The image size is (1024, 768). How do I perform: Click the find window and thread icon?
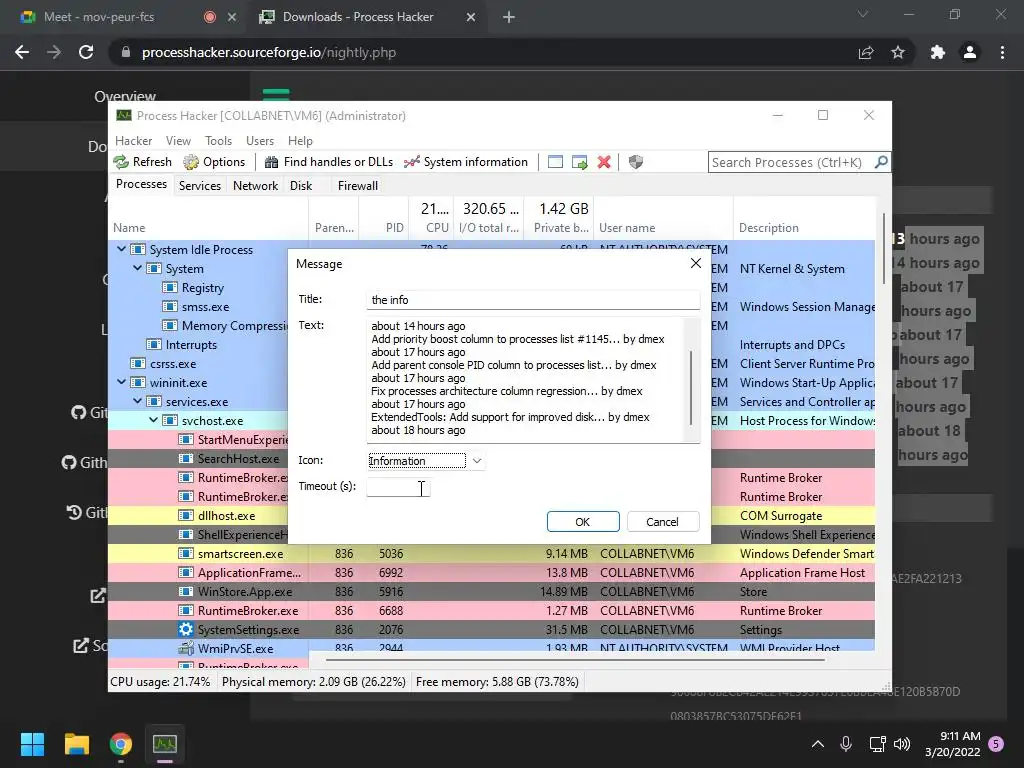(579, 162)
